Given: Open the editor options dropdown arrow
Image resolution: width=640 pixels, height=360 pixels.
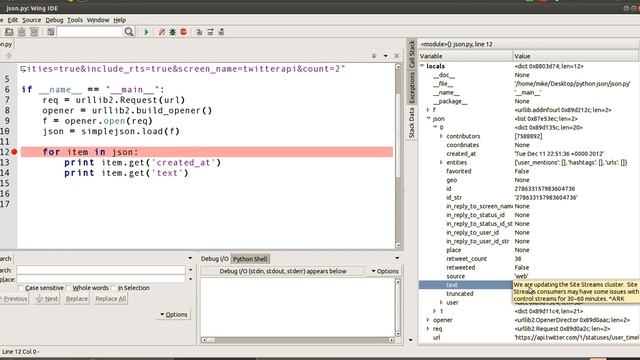Looking at the screenshot, I should tap(386, 56).
